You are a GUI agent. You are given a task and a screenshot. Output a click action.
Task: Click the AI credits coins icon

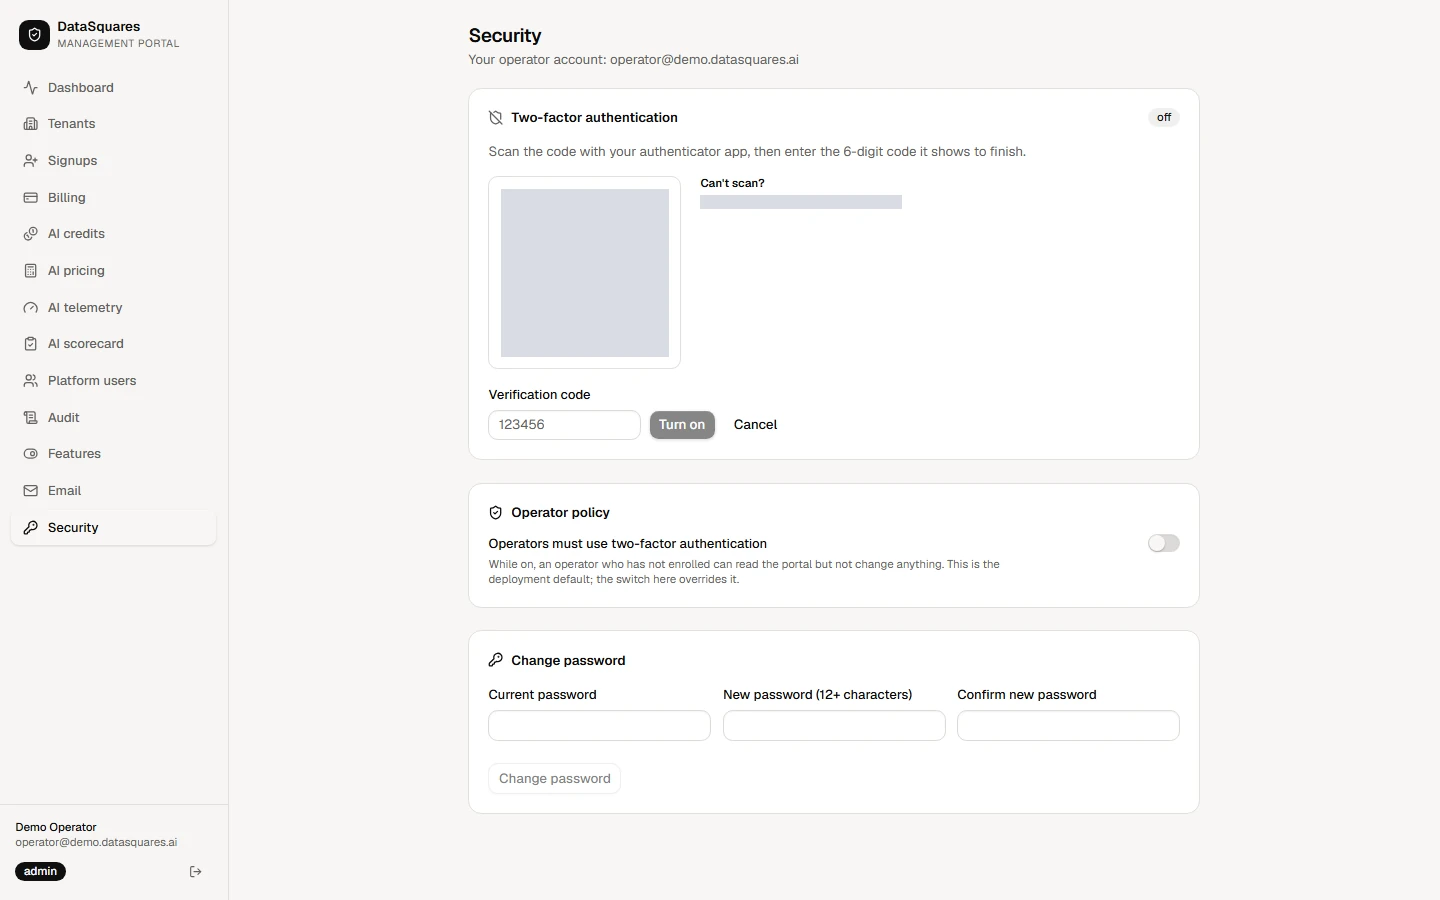pyautogui.click(x=31, y=234)
